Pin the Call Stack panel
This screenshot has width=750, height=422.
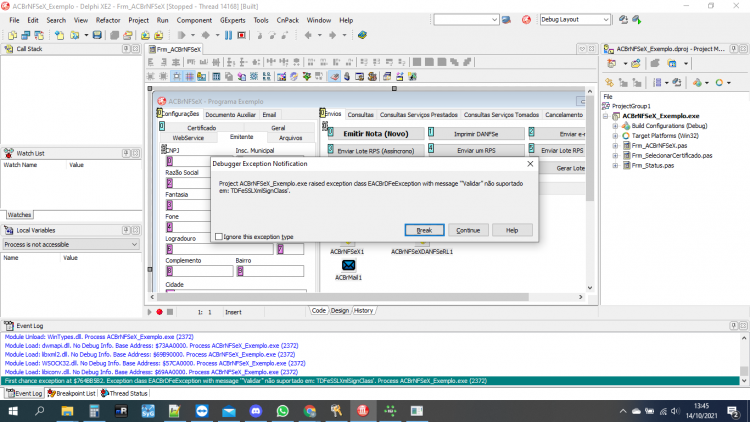pos(126,49)
